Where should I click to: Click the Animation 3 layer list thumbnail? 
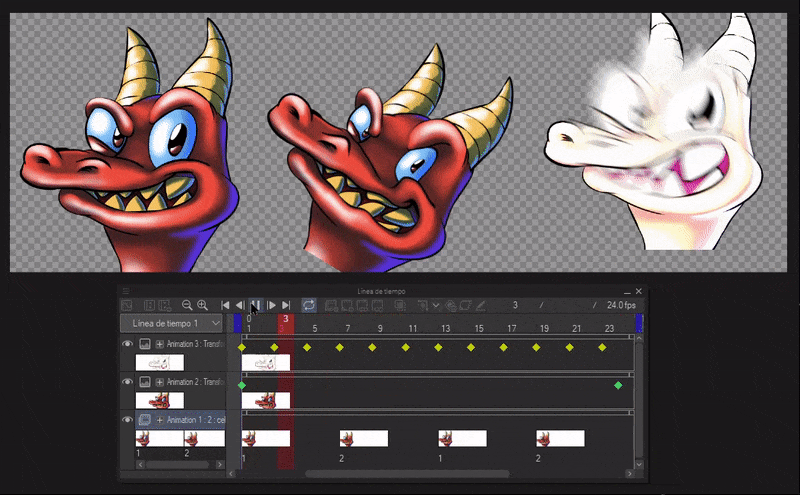[x=160, y=363]
